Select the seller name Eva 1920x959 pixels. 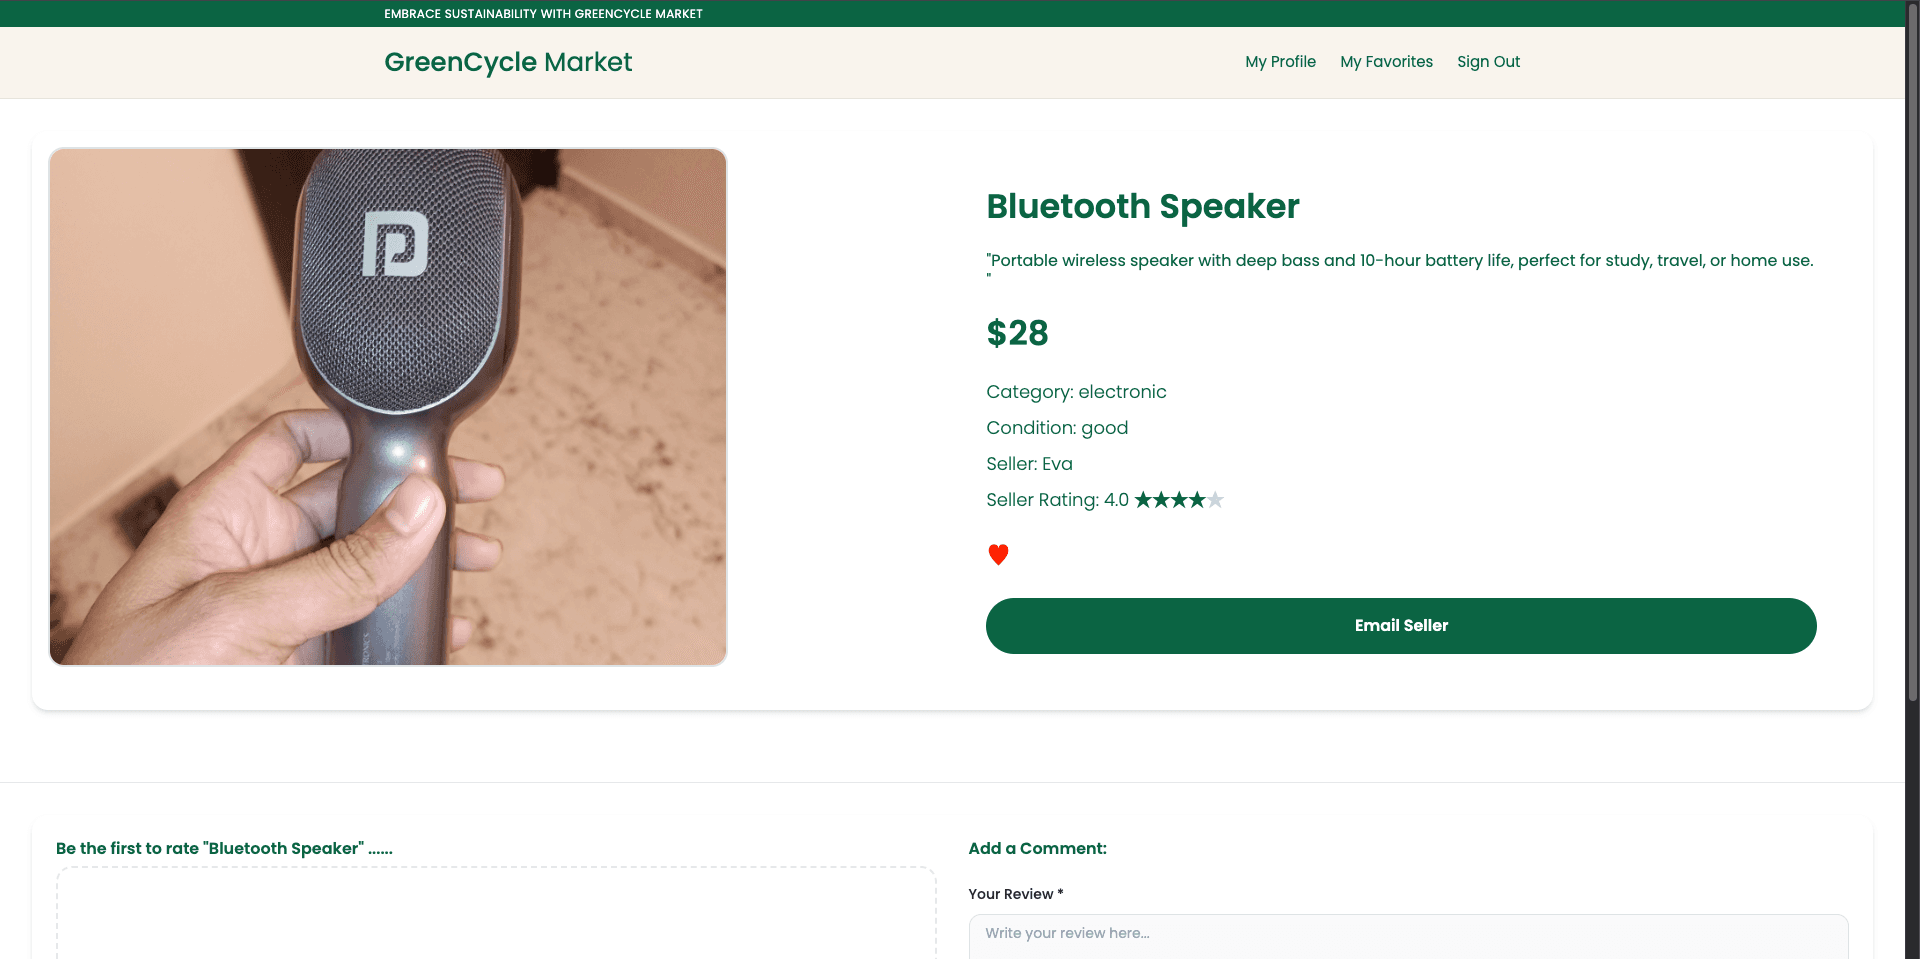(1058, 463)
